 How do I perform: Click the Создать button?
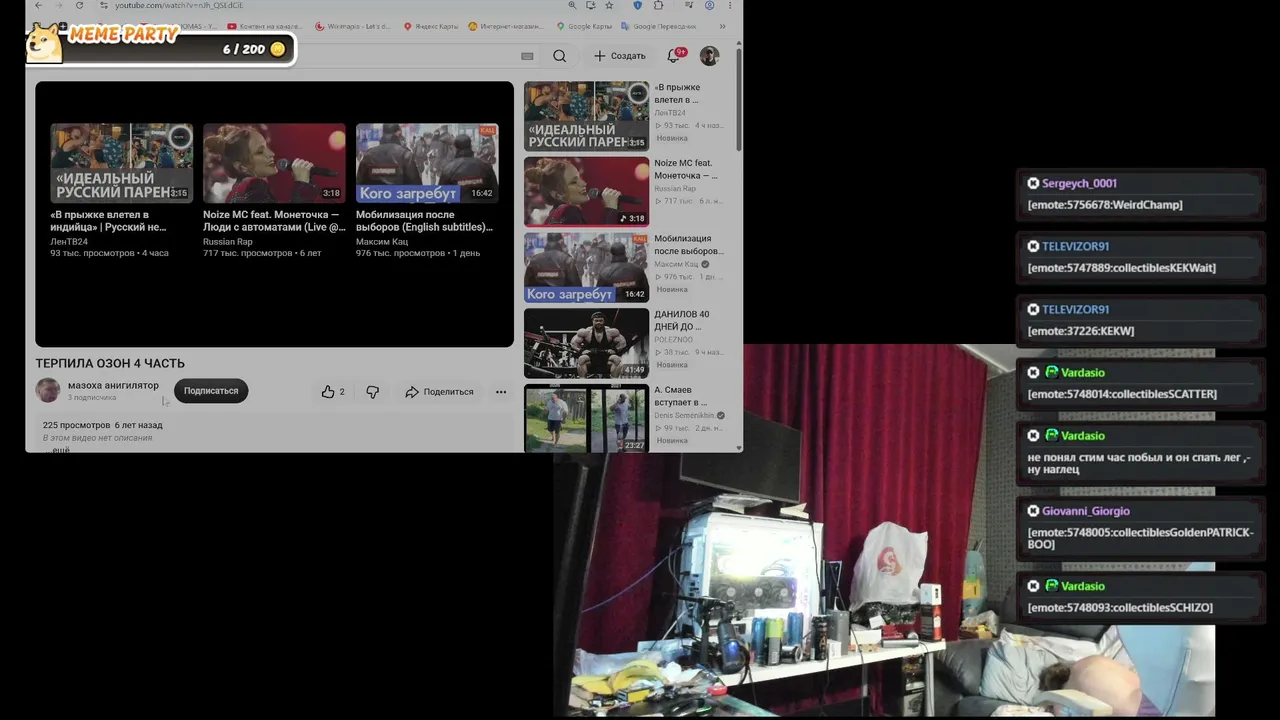[620, 56]
